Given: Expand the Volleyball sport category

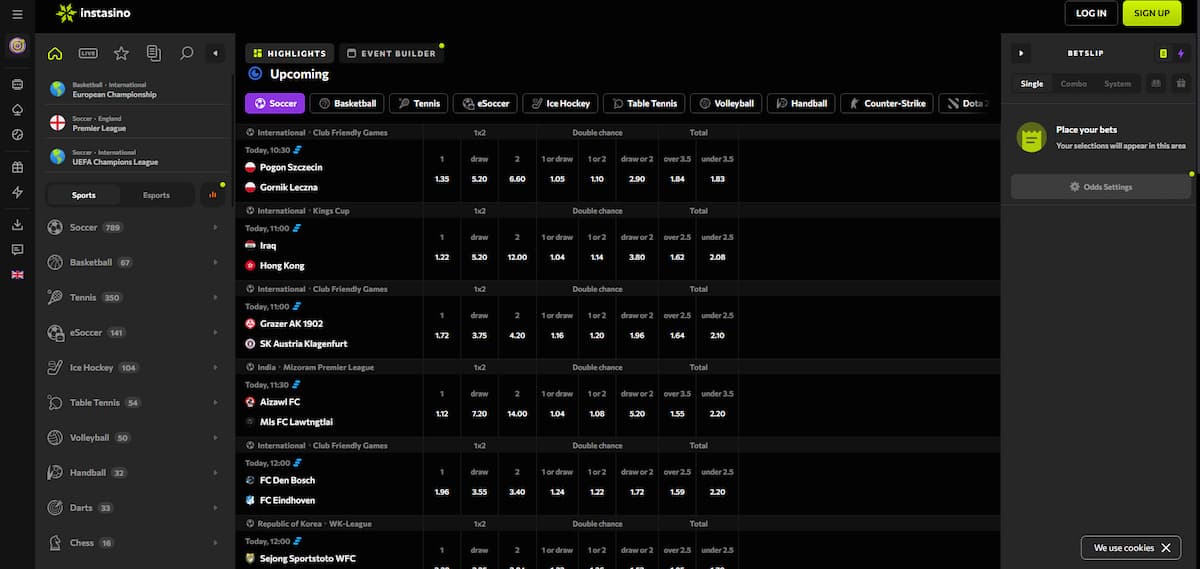Looking at the screenshot, I should (x=133, y=438).
